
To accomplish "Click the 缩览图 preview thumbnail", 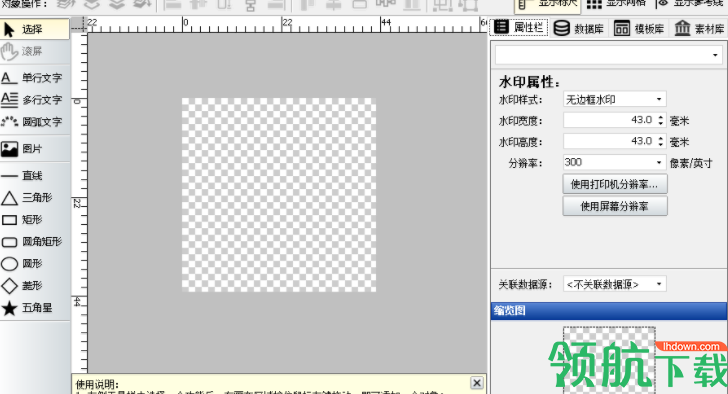I will point(609,360).
